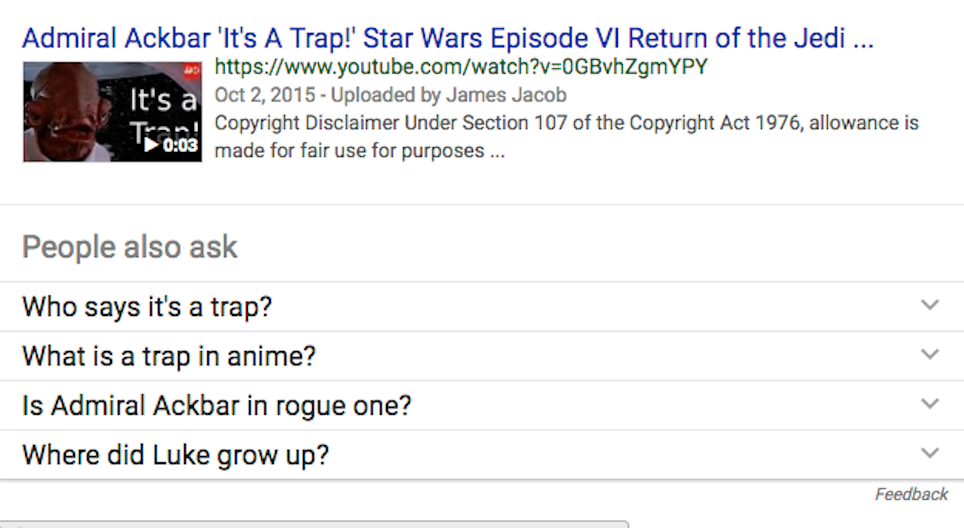
Task: Expand the "Where did Luke grow up?" chevron
Action: pos(930,454)
